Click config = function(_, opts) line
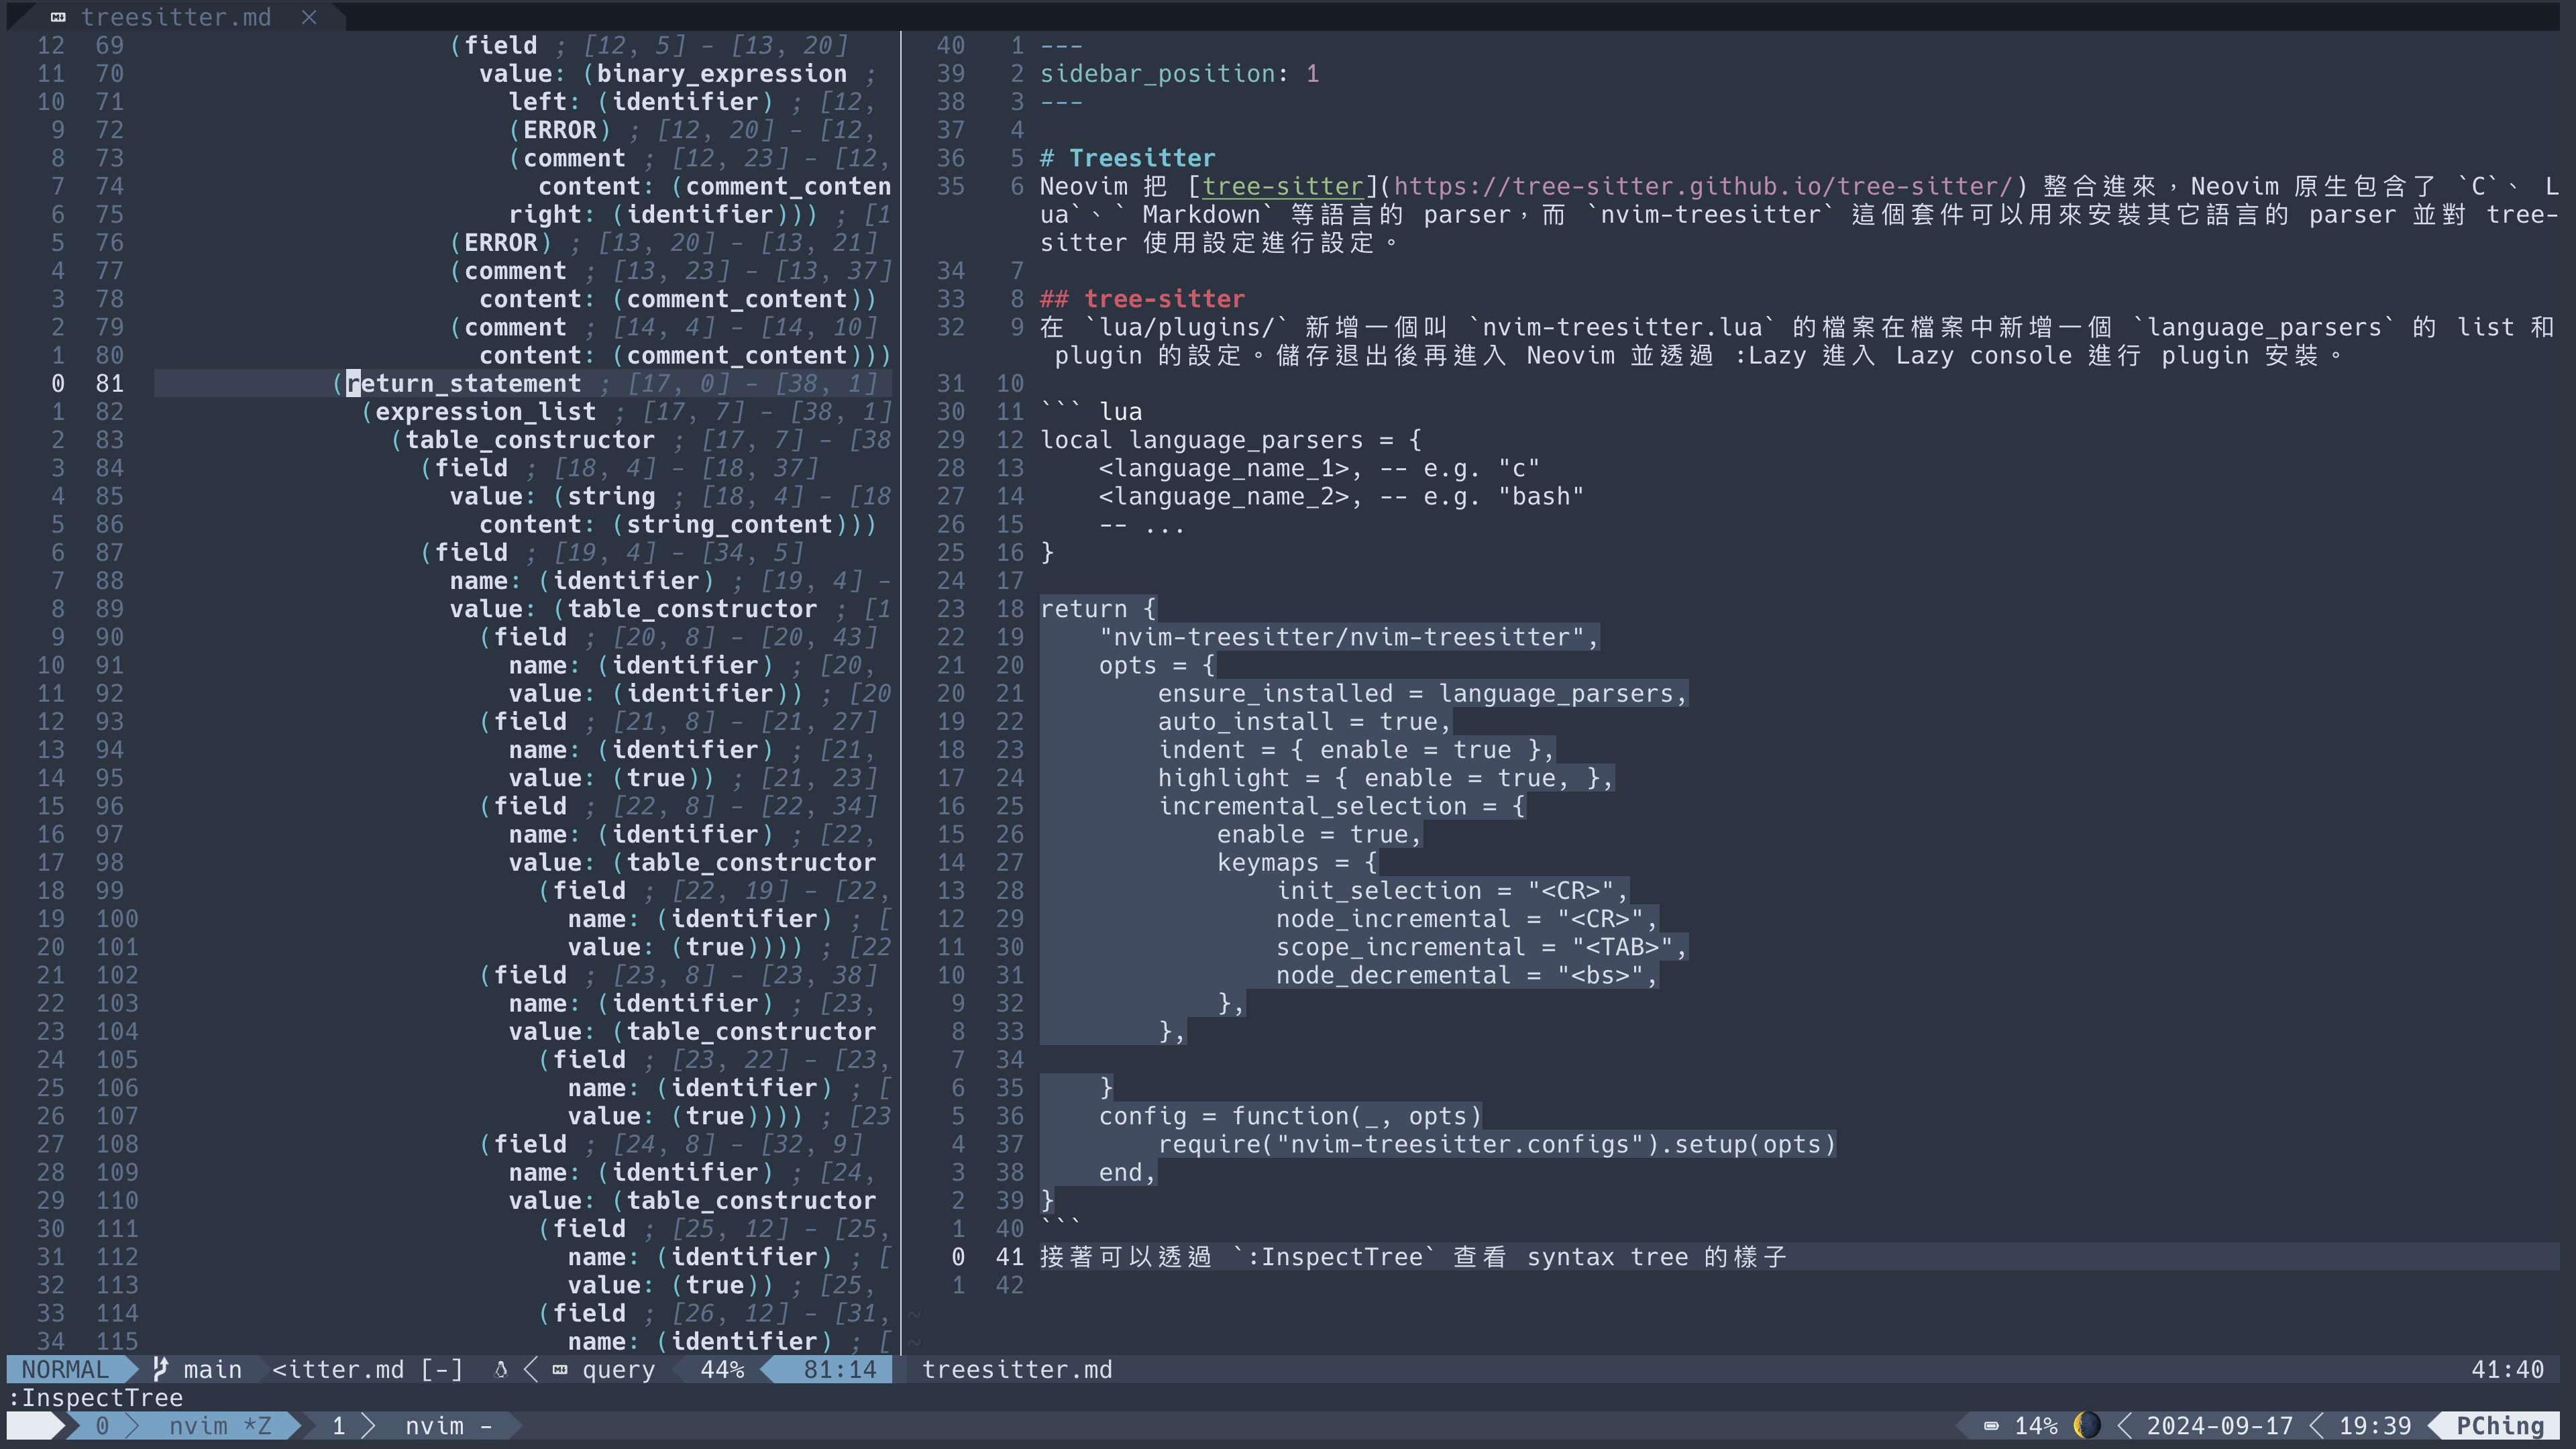2576x1449 pixels. click(1290, 1116)
